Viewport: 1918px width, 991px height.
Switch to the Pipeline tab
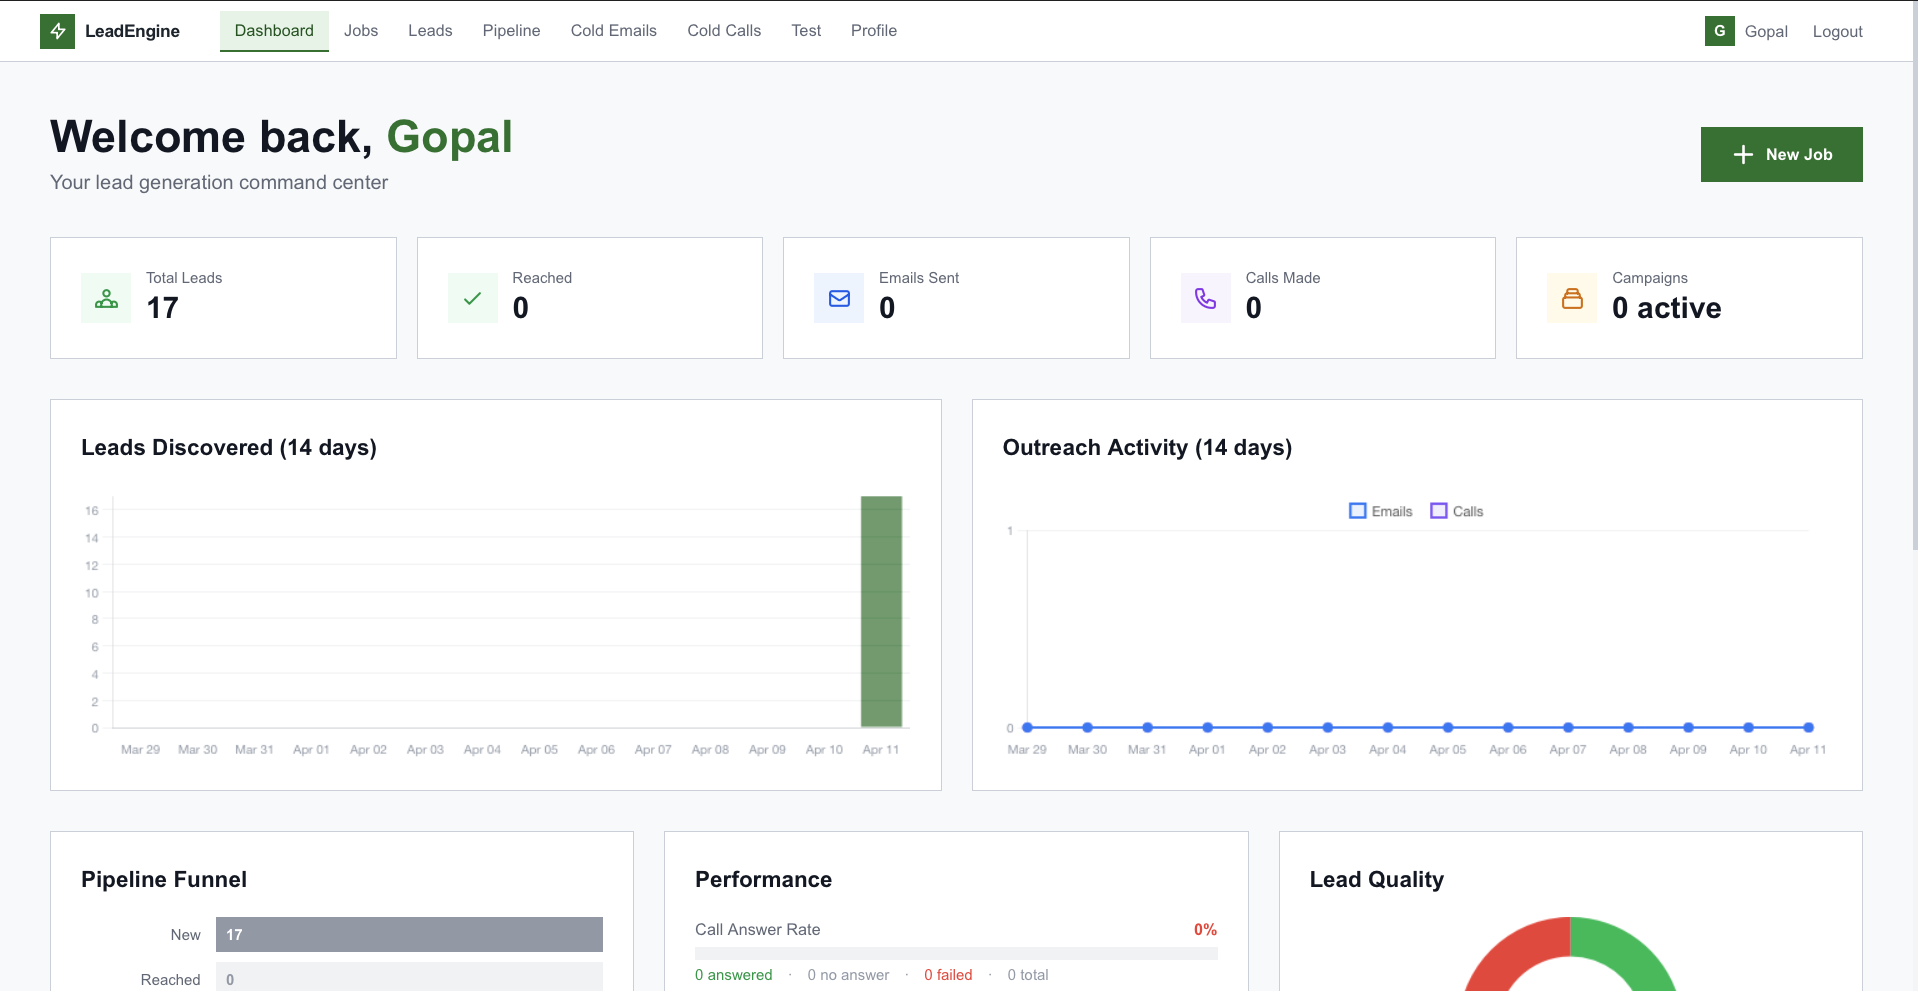point(510,31)
